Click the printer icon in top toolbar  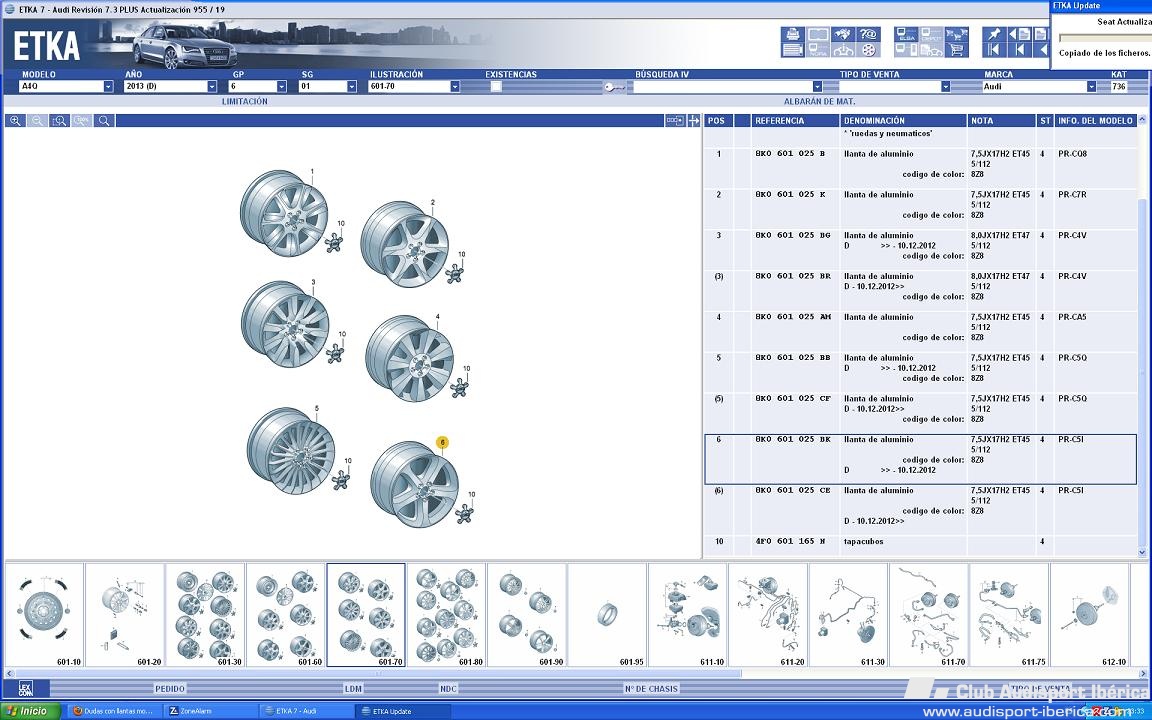click(793, 34)
